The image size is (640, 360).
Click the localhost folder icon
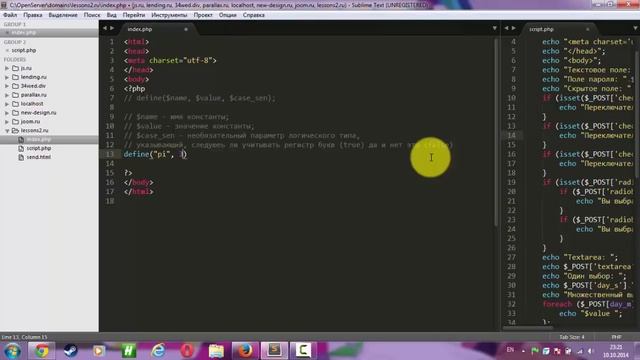16,104
